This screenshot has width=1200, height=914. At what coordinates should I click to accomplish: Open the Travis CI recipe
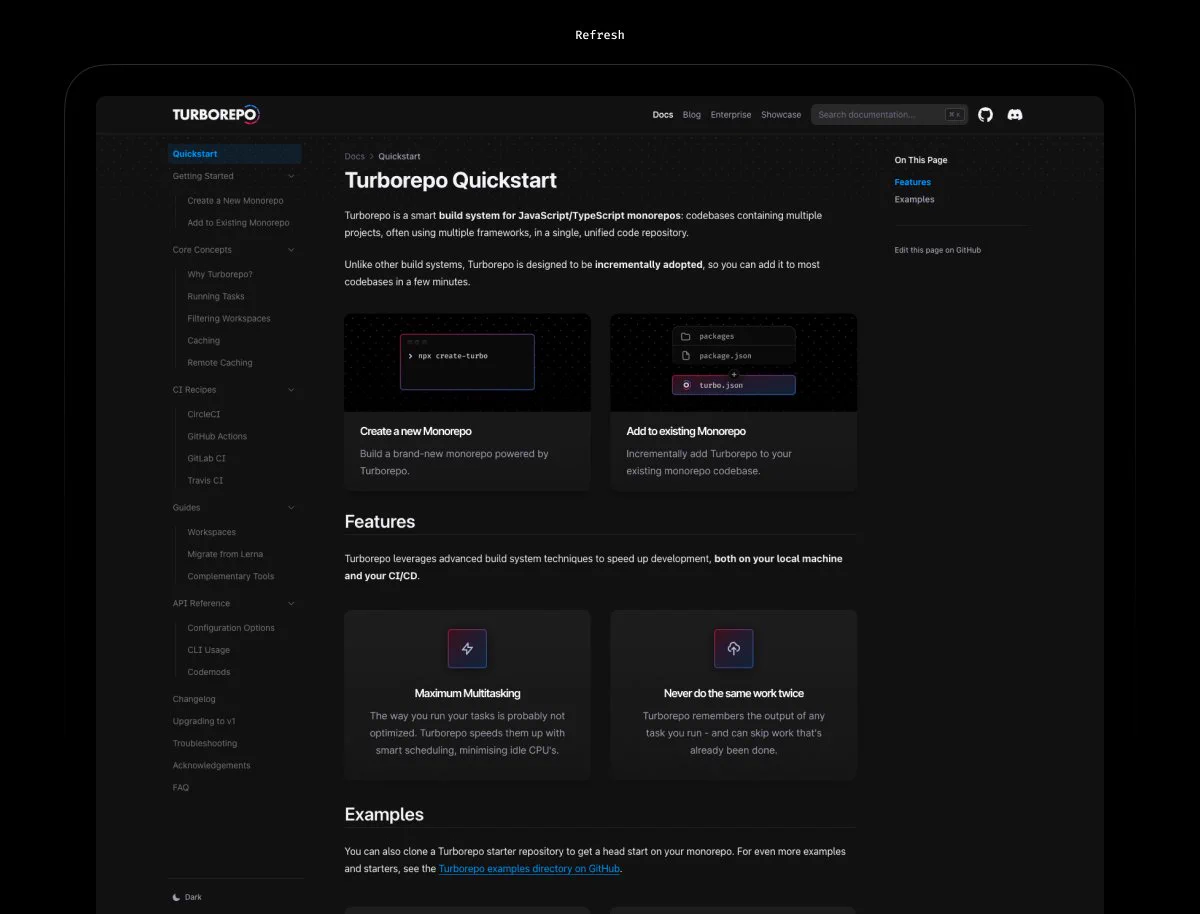pos(205,481)
